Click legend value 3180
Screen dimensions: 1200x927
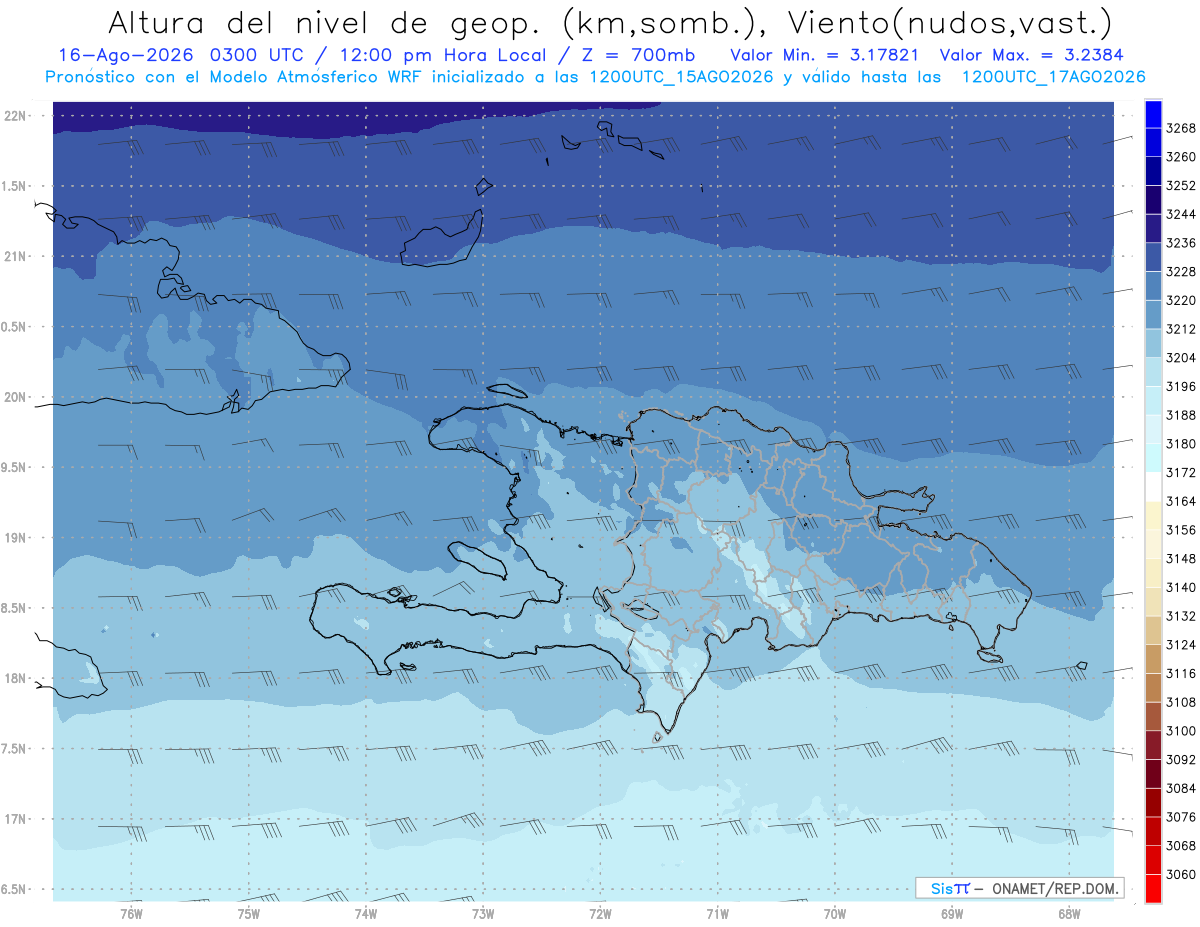click(1181, 444)
